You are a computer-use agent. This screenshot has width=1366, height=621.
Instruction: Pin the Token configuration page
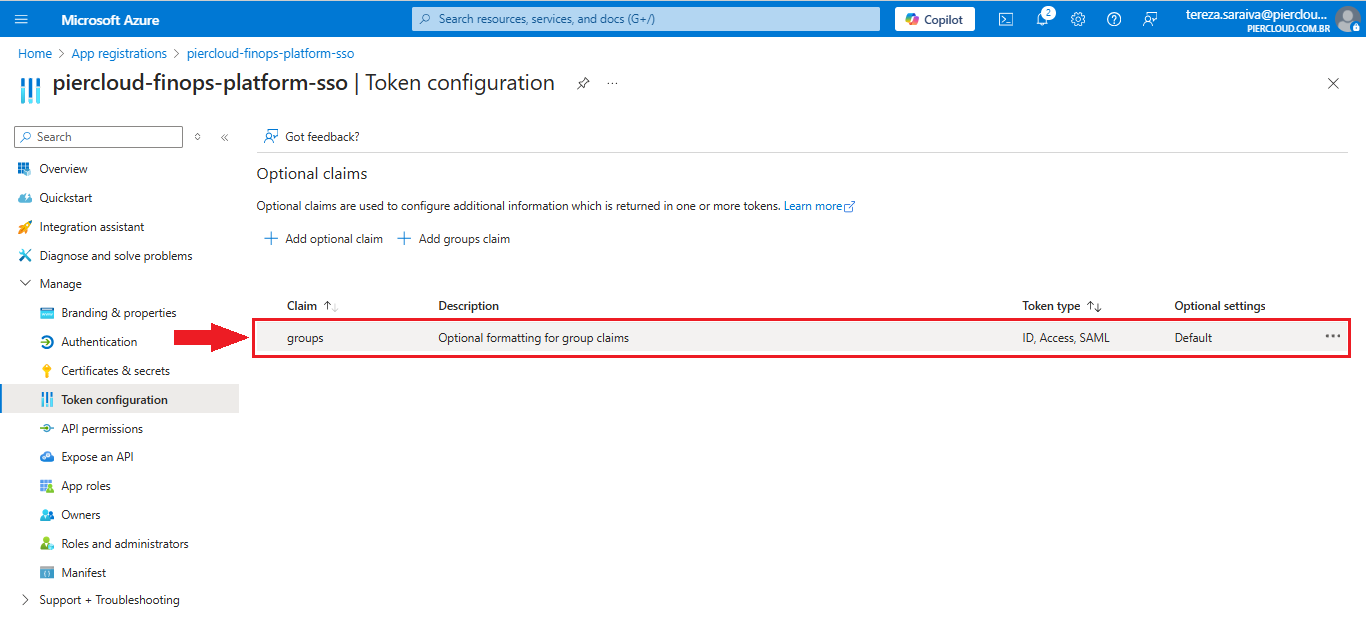pos(583,84)
